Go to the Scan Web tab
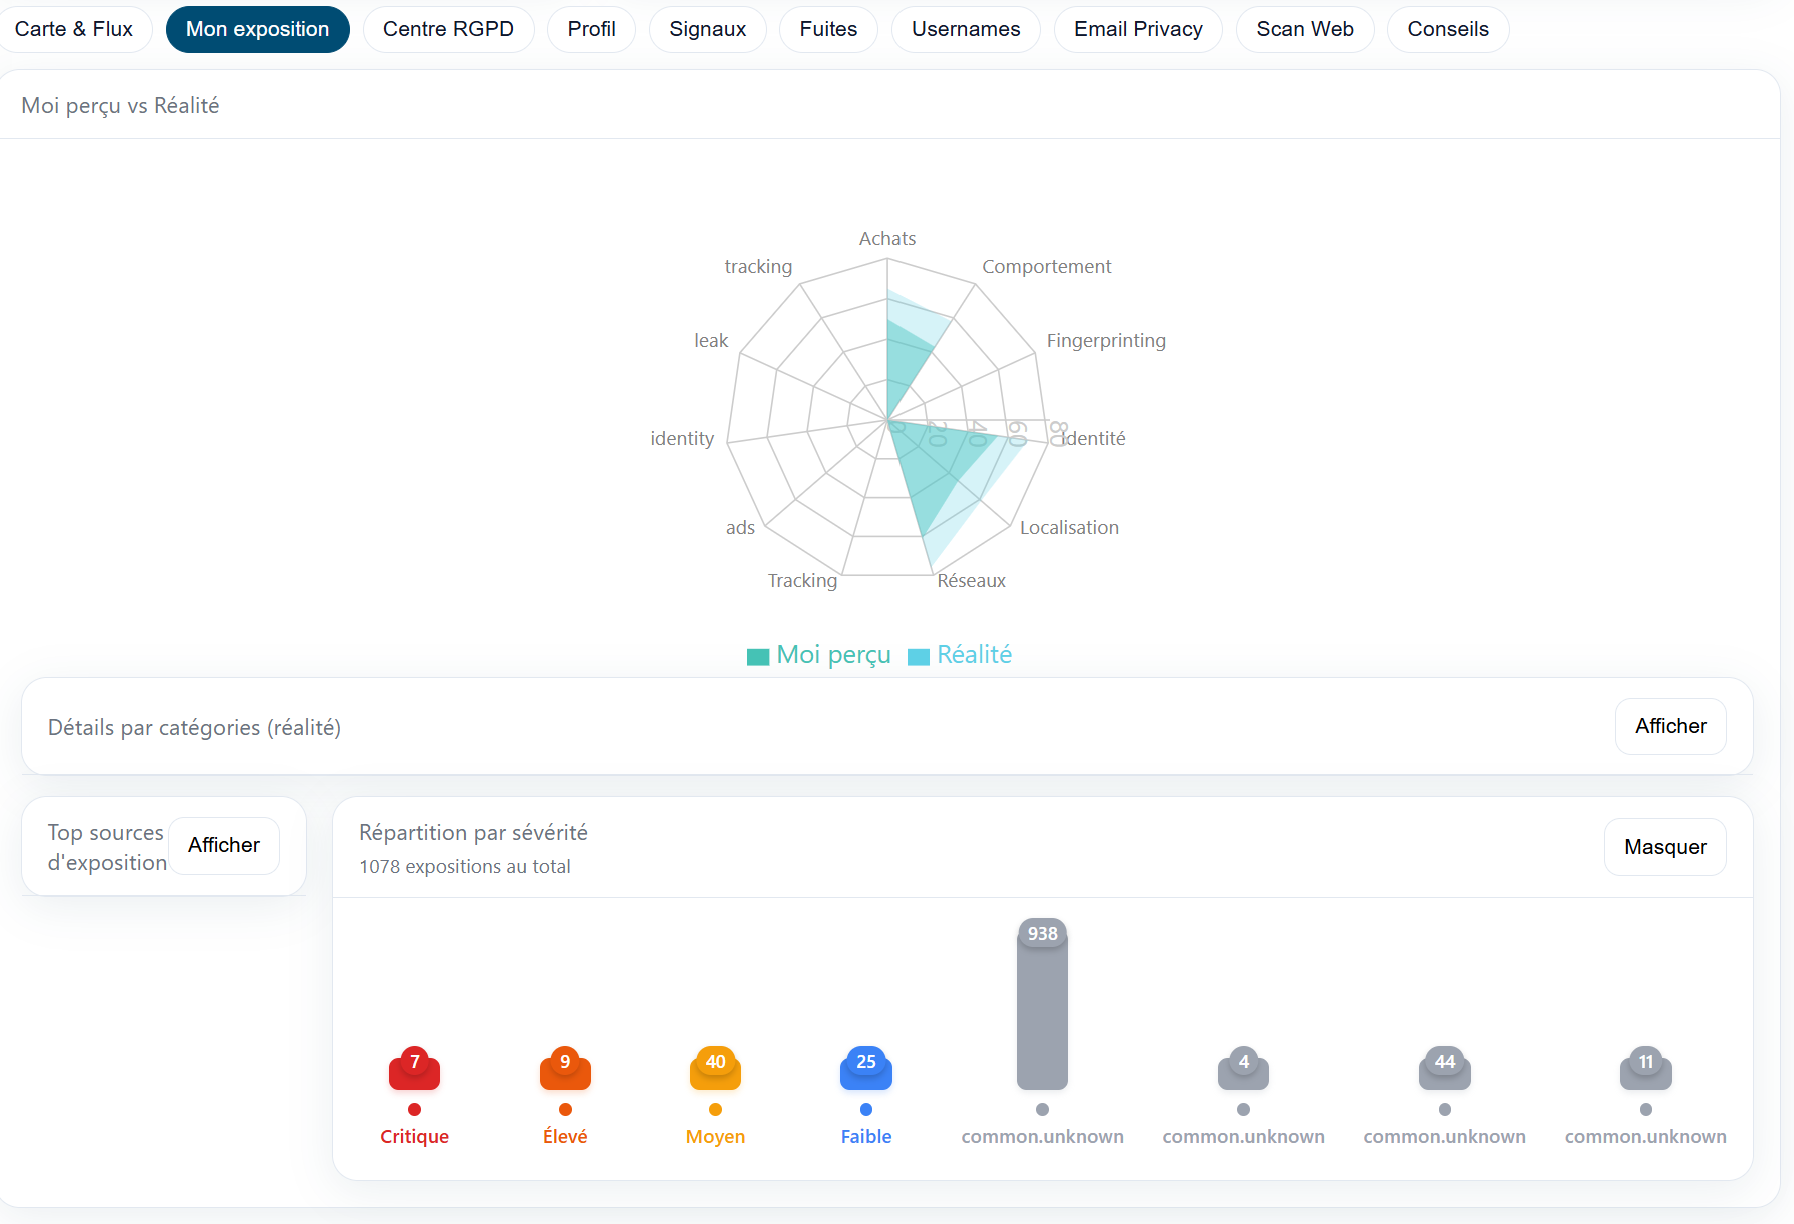This screenshot has height=1224, width=1794. click(x=1305, y=29)
